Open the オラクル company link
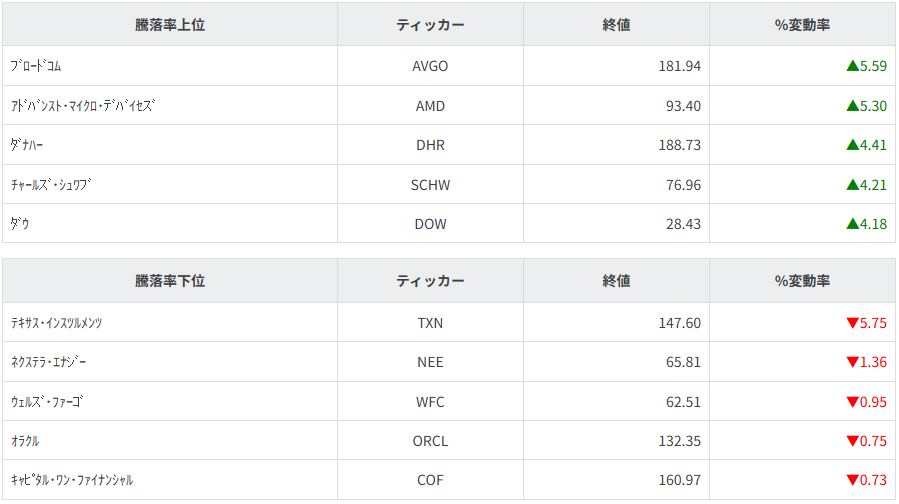 coord(24,441)
